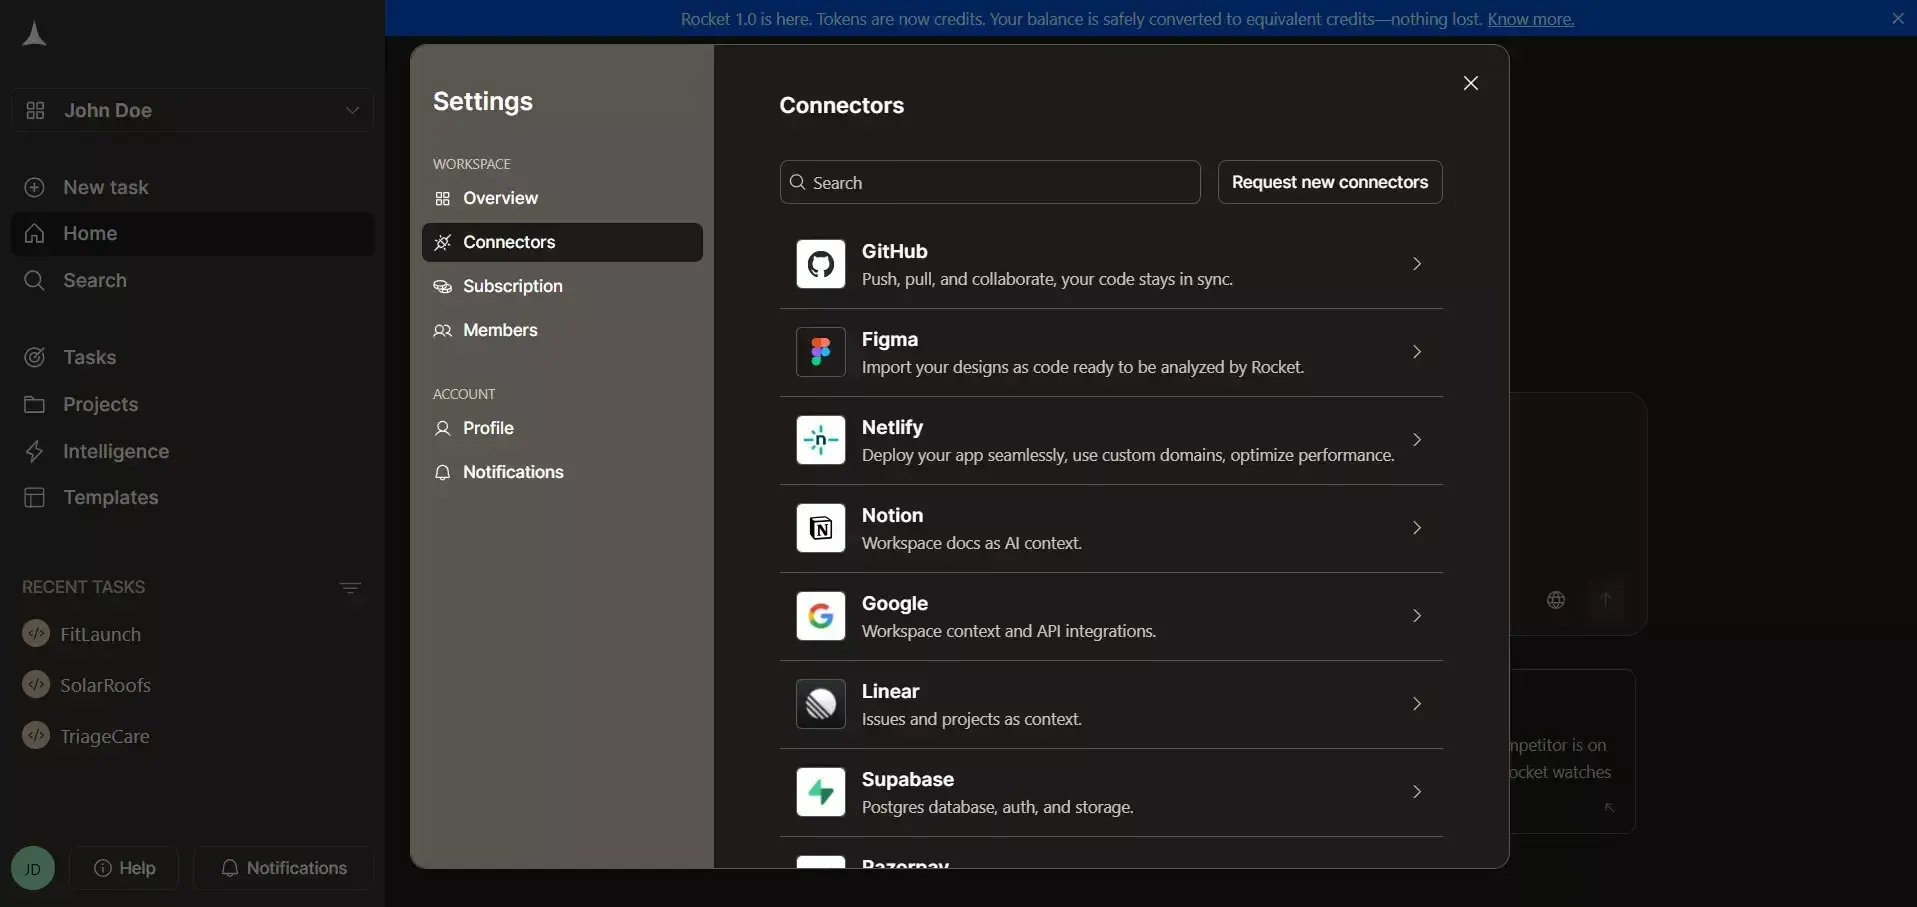Open the Notion connector icon
Screen dimensions: 1917x907
(x=821, y=528)
